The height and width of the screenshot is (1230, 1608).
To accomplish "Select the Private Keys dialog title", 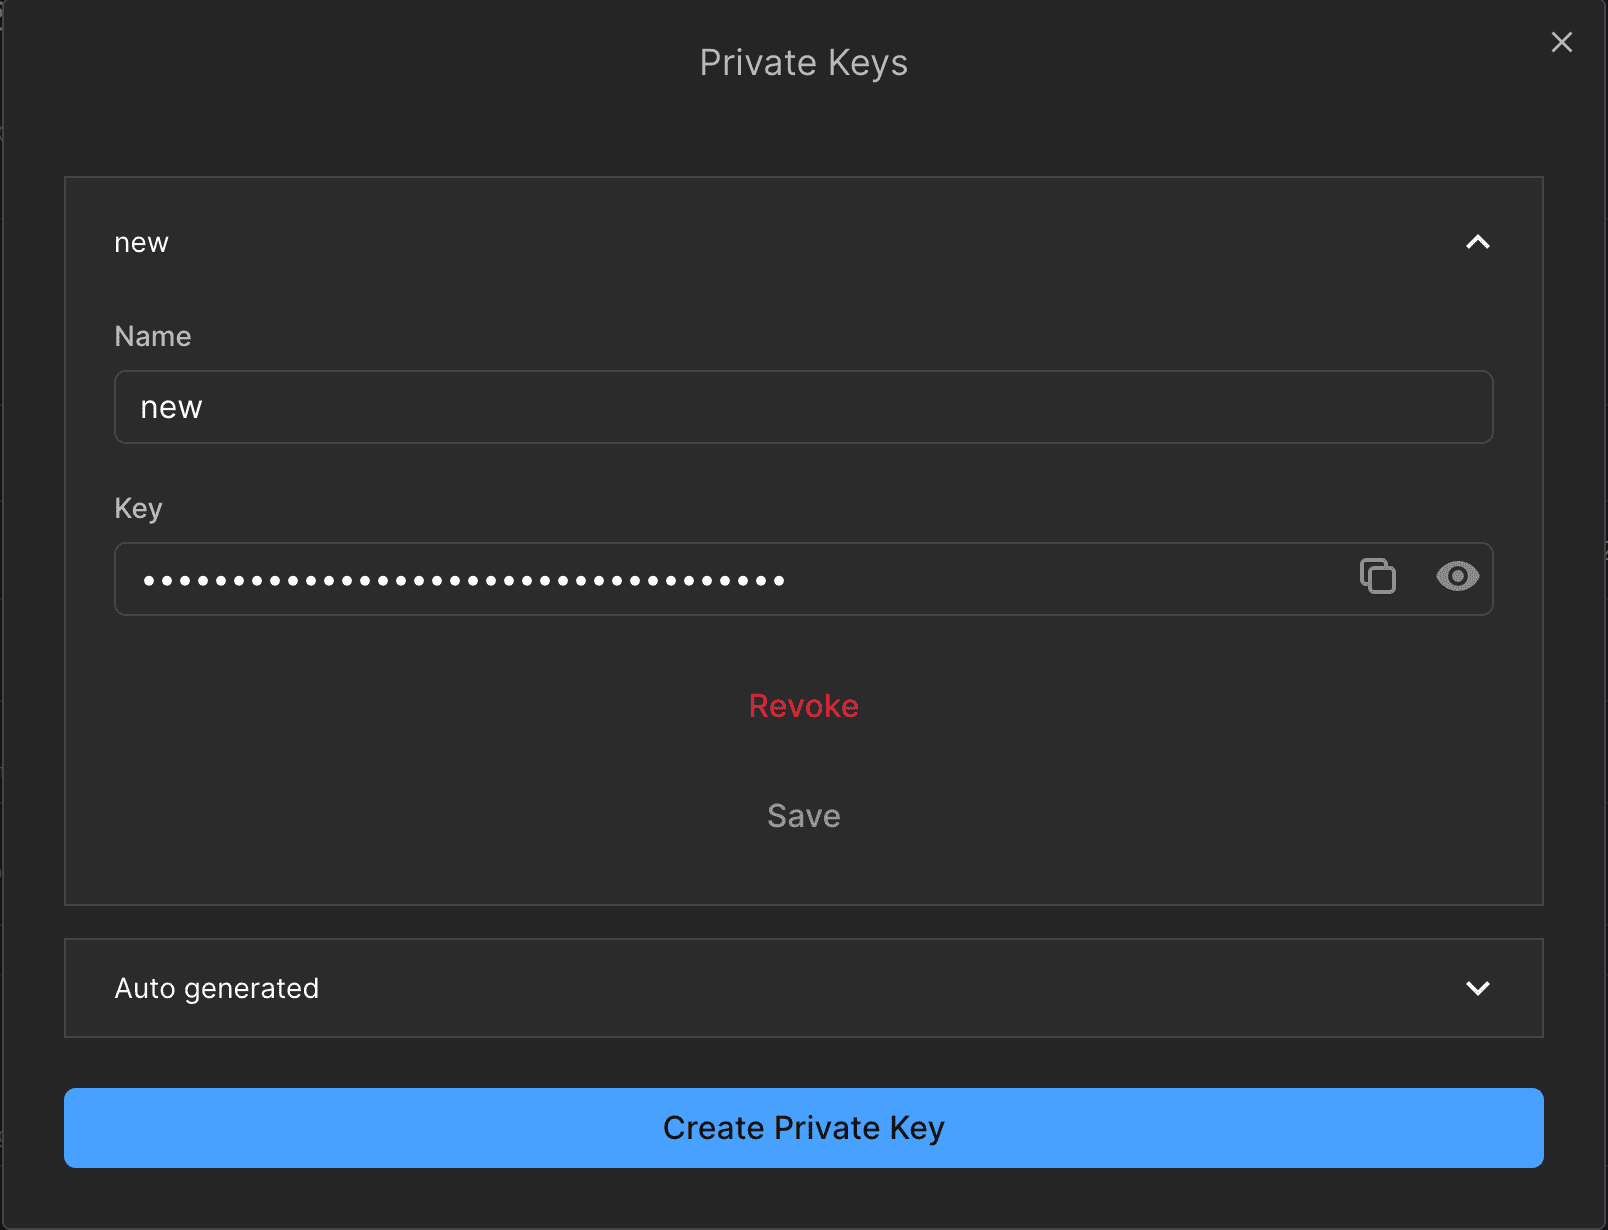I will tap(804, 63).
